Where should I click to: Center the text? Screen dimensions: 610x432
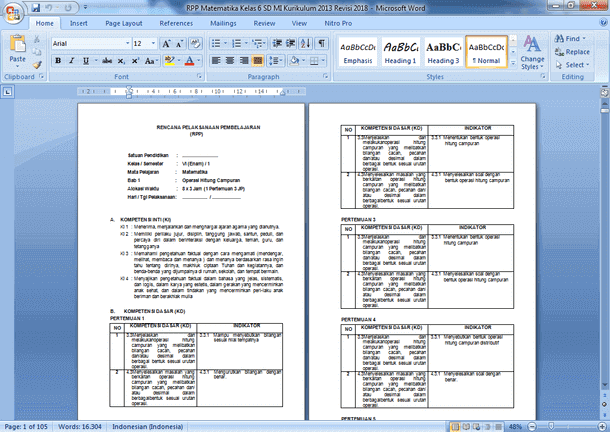tap(230, 61)
